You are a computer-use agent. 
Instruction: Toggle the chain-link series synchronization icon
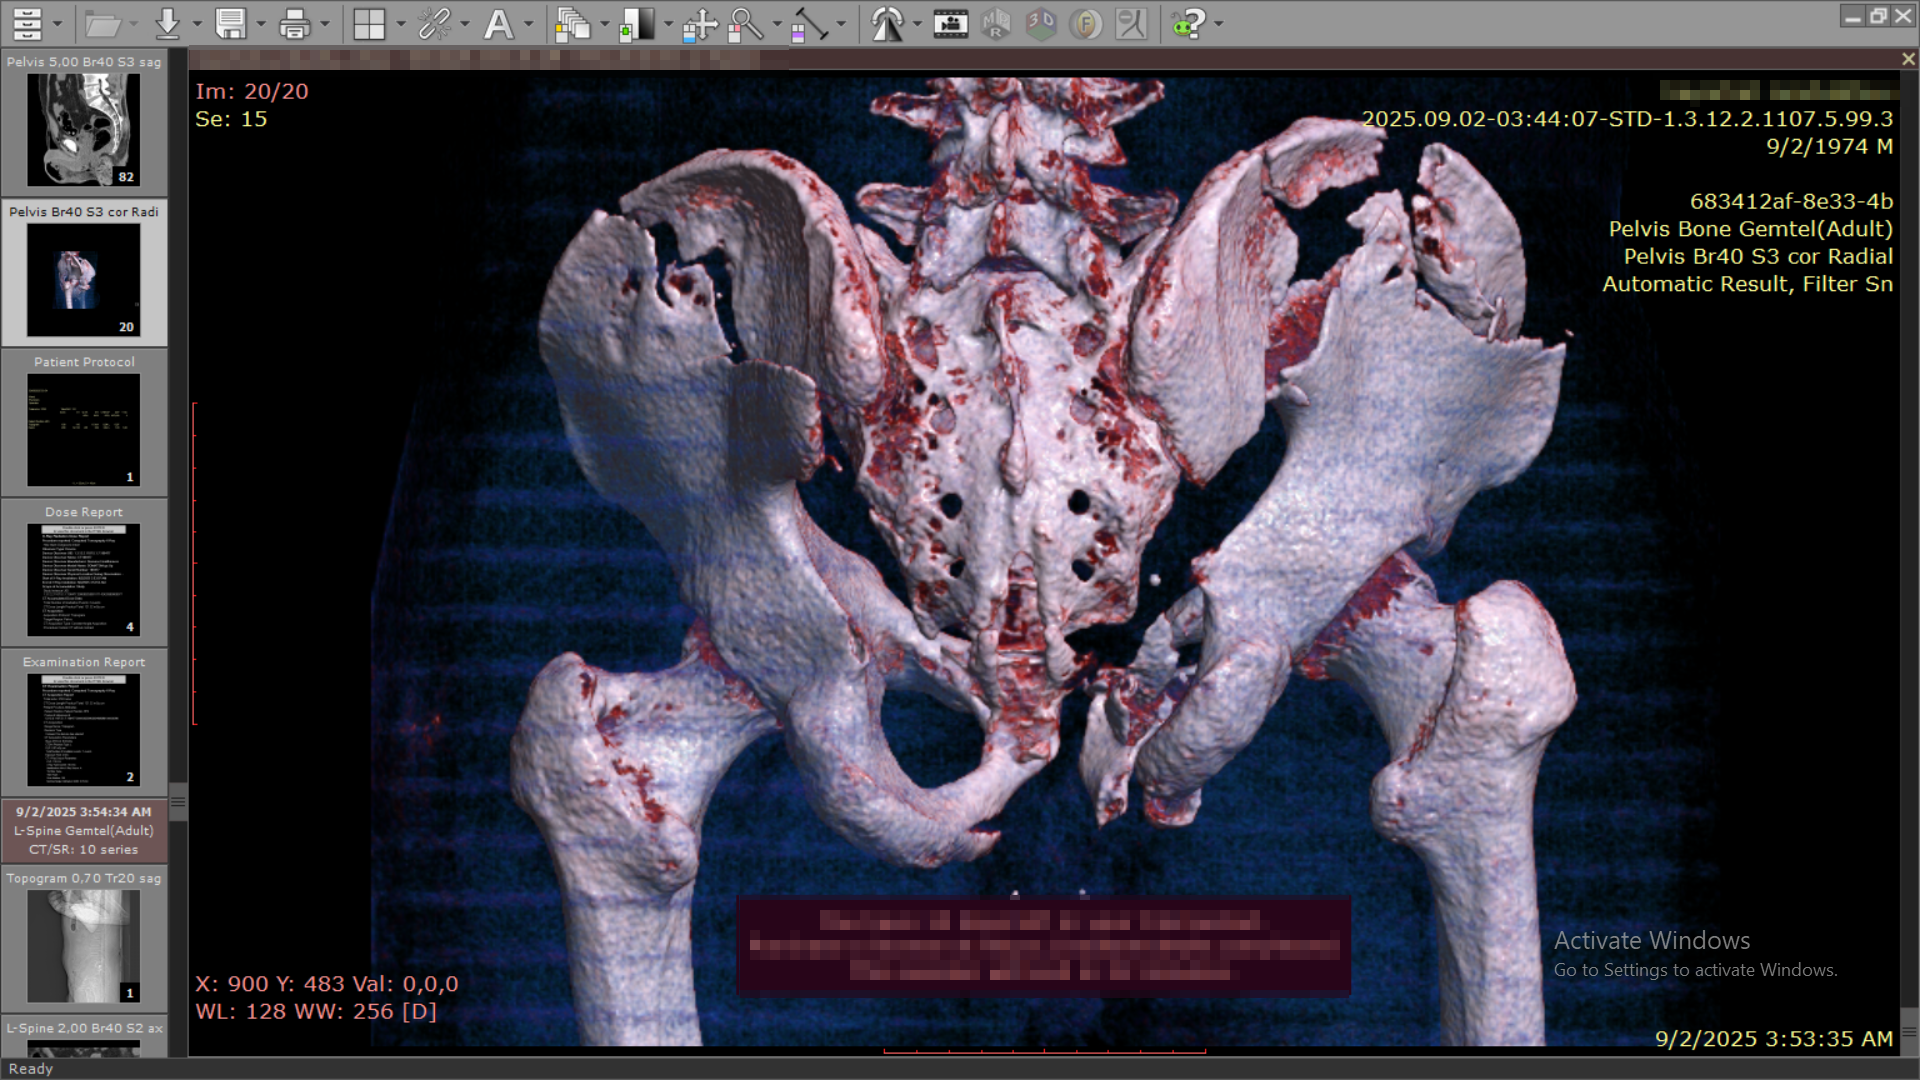click(434, 23)
